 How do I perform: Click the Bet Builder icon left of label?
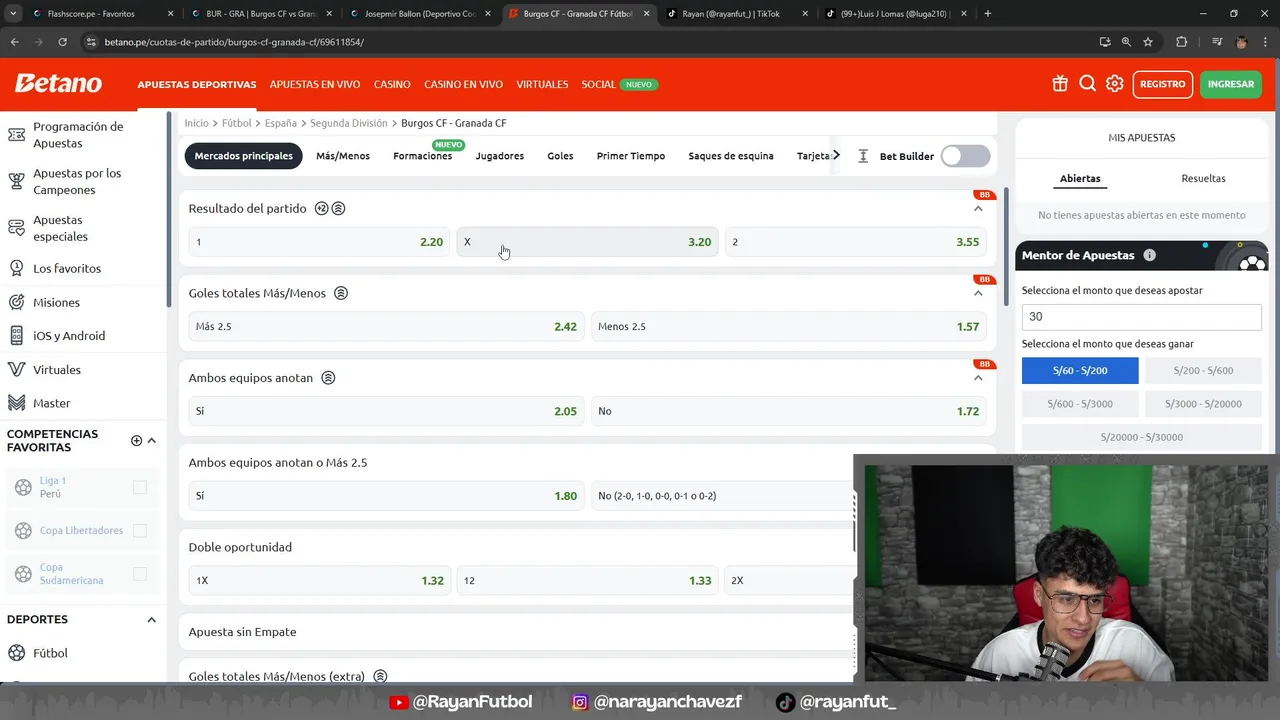click(x=863, y=156)
